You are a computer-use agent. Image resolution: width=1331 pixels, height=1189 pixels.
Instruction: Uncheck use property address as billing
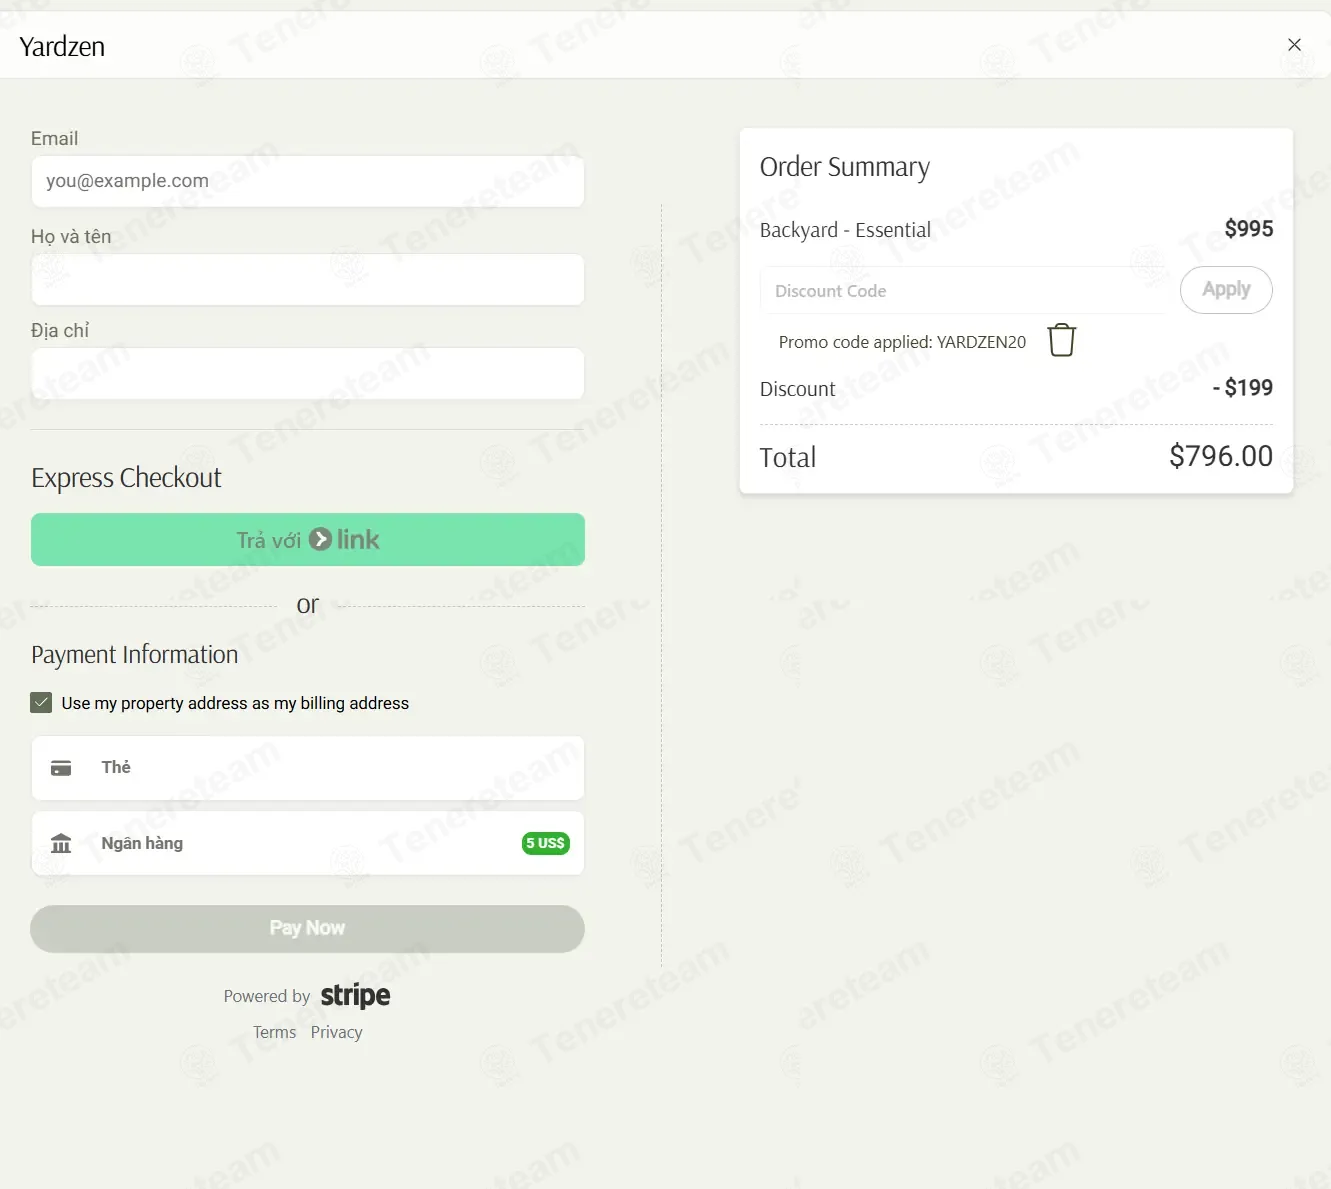click(x=41, y=703)
